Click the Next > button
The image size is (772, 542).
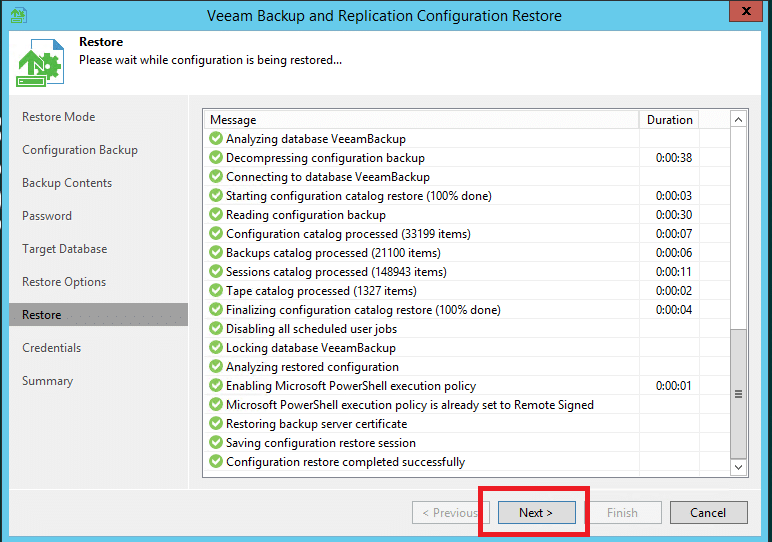tap(536, 512)
